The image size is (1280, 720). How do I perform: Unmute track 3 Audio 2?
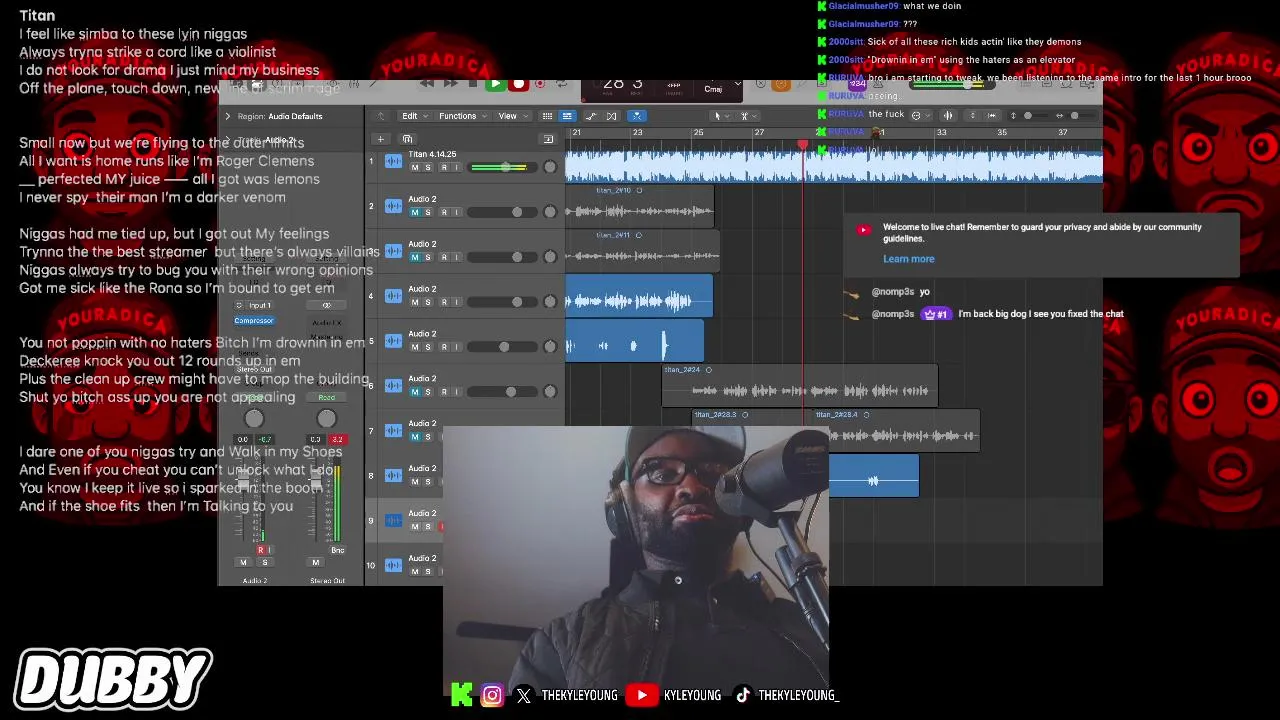click(x=415, y=257)
